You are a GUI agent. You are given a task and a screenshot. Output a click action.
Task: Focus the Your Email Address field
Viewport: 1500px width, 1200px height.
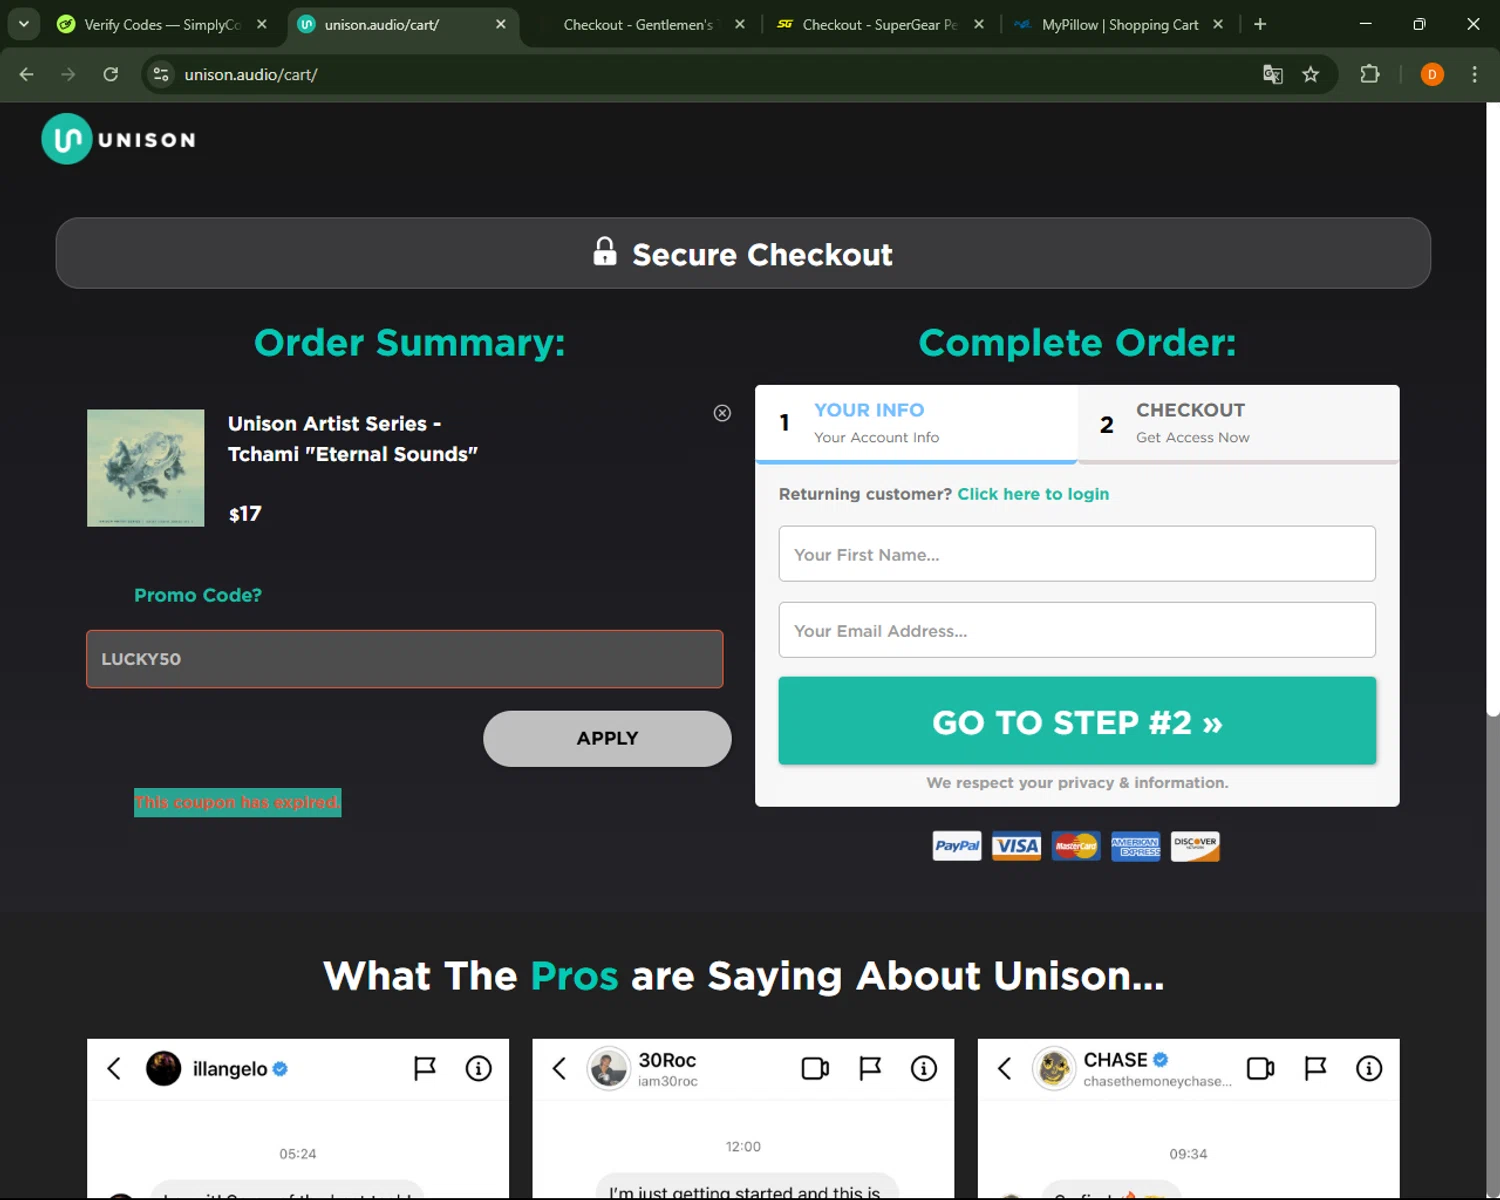click(1077, 630)
